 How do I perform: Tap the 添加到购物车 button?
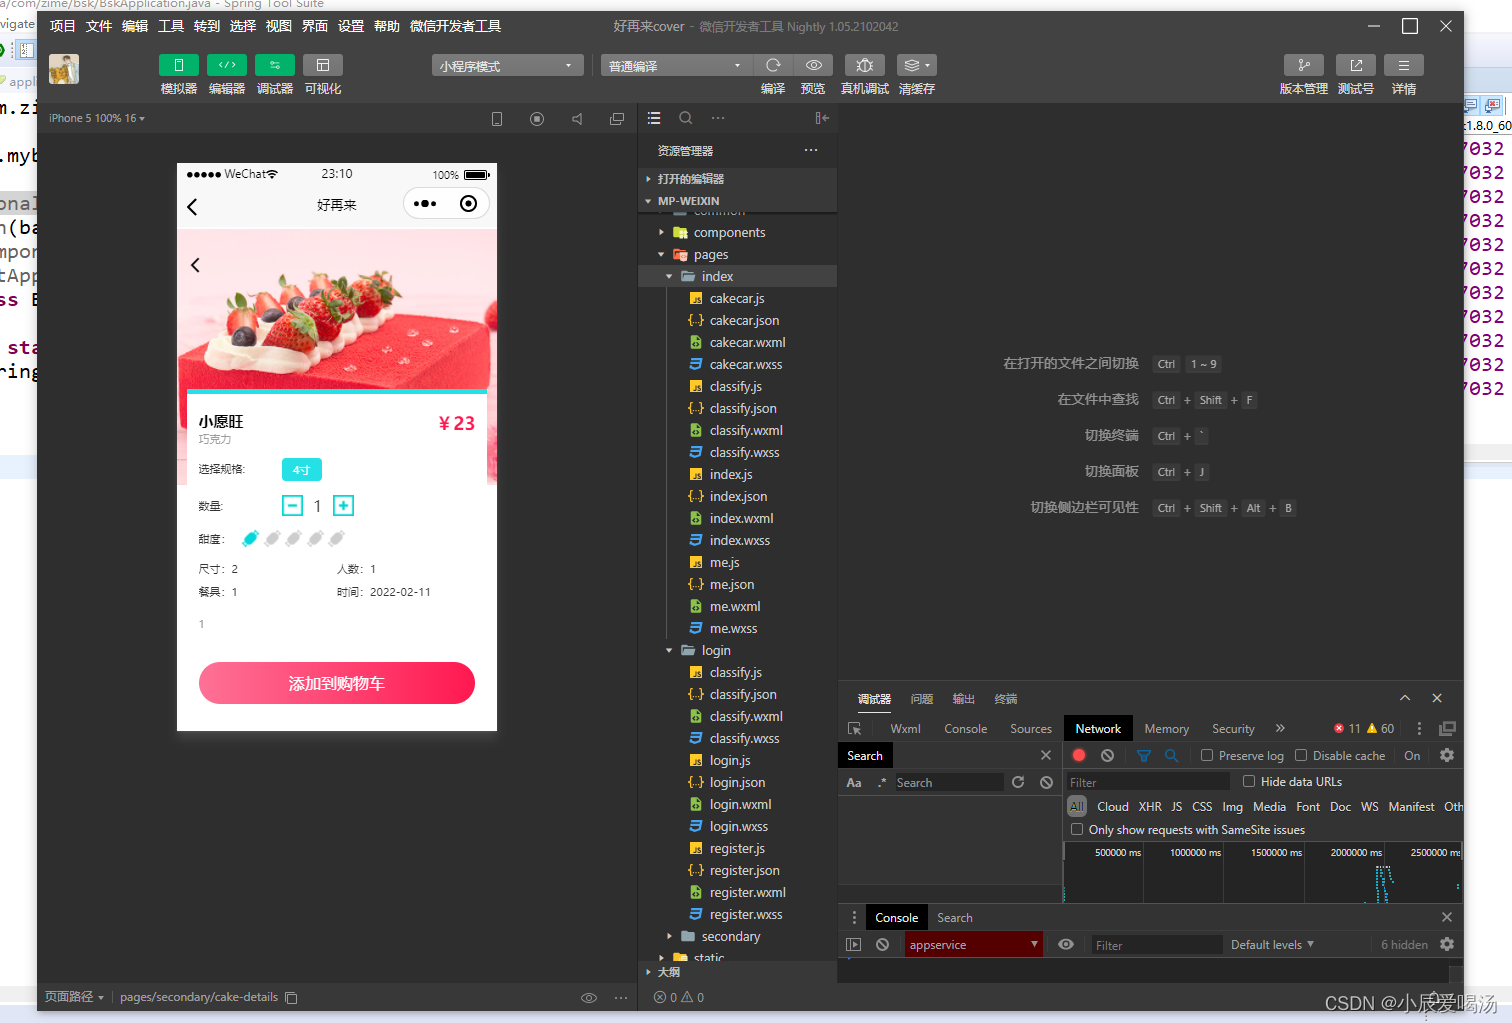pyautogui.click(x=337, y=683)
